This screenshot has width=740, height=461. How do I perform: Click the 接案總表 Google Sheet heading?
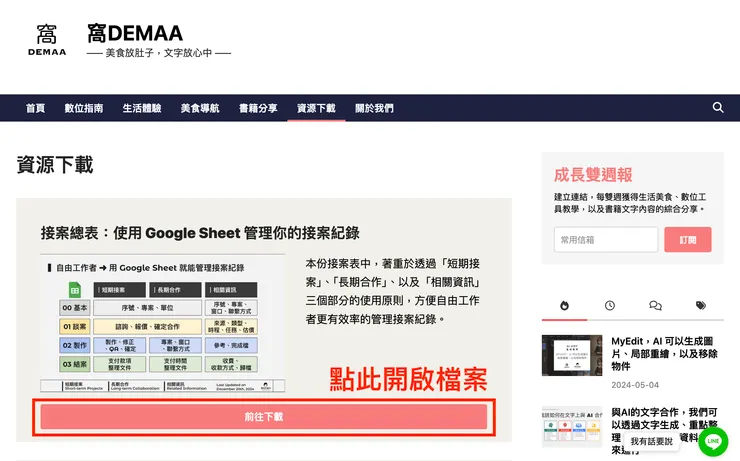(200, 233)
